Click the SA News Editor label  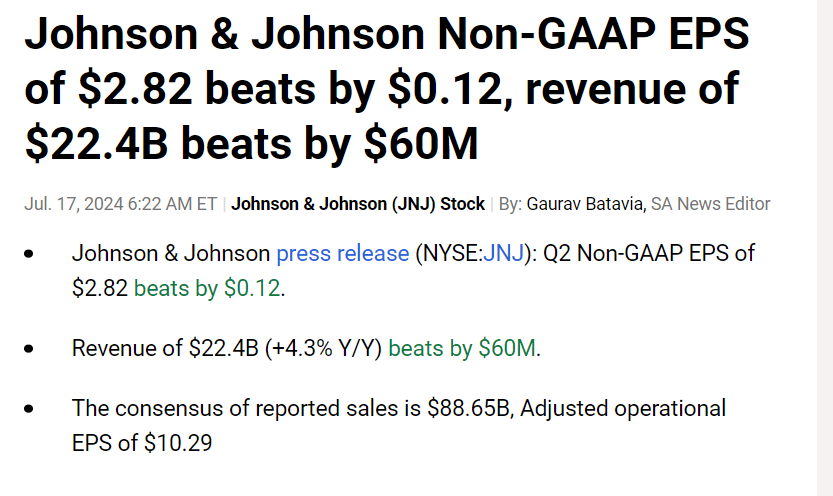(710, 203)
